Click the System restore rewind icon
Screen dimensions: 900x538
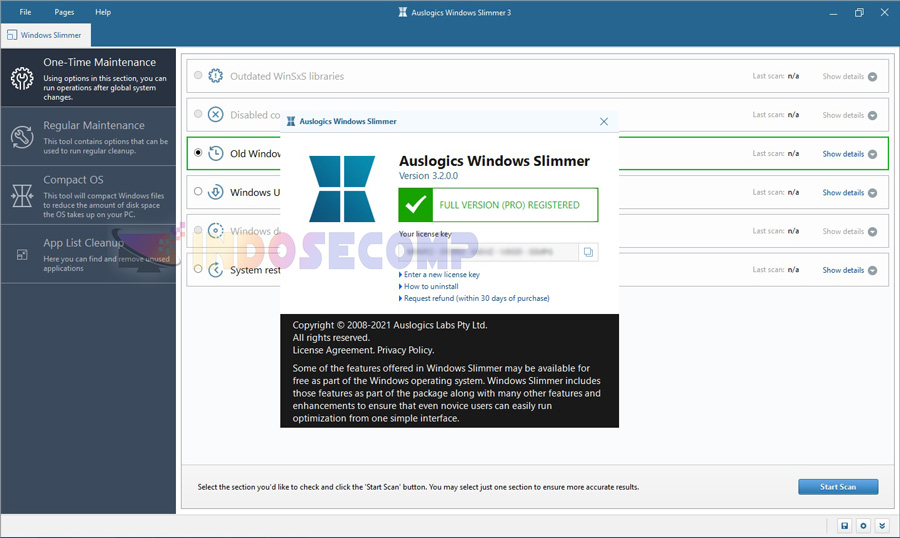click(215, 269)
